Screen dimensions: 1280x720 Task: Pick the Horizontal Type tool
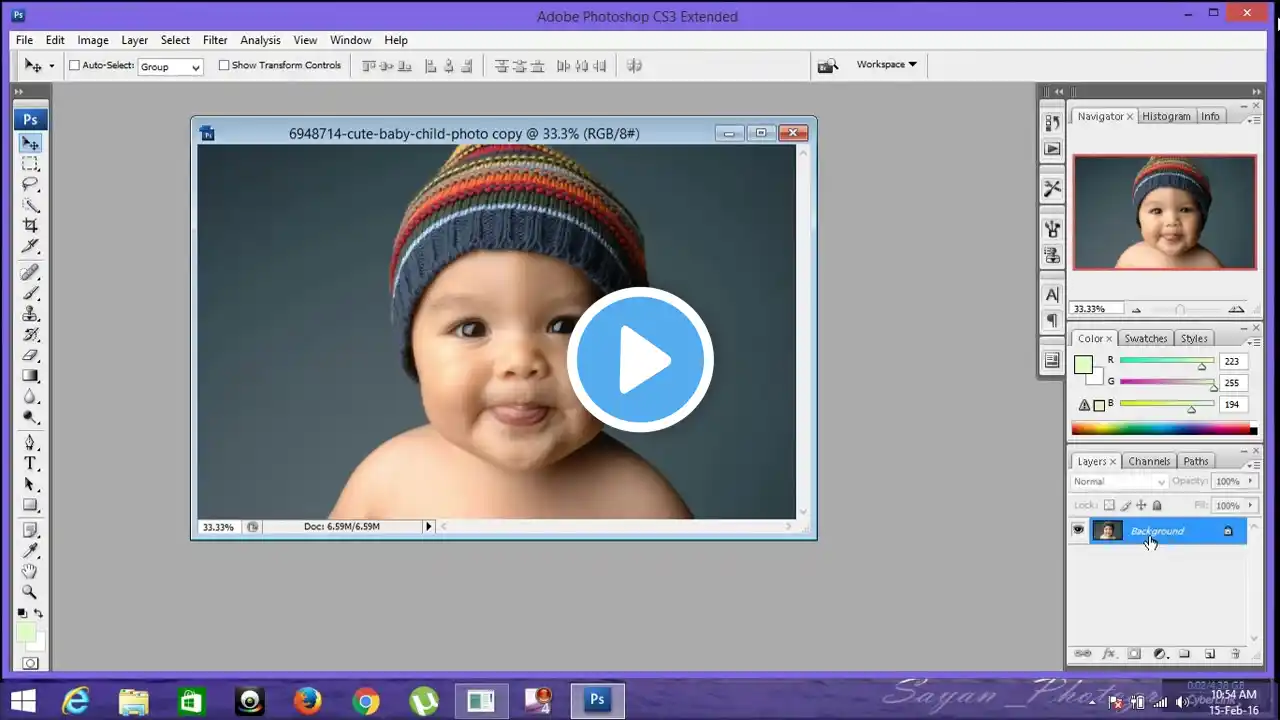click(x=30, y=464)
